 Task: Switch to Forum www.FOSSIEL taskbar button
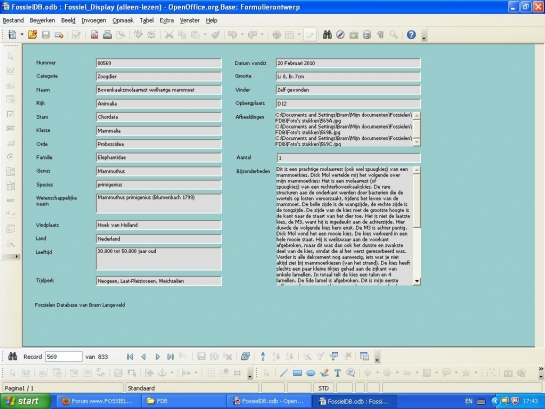pos(98,401)
